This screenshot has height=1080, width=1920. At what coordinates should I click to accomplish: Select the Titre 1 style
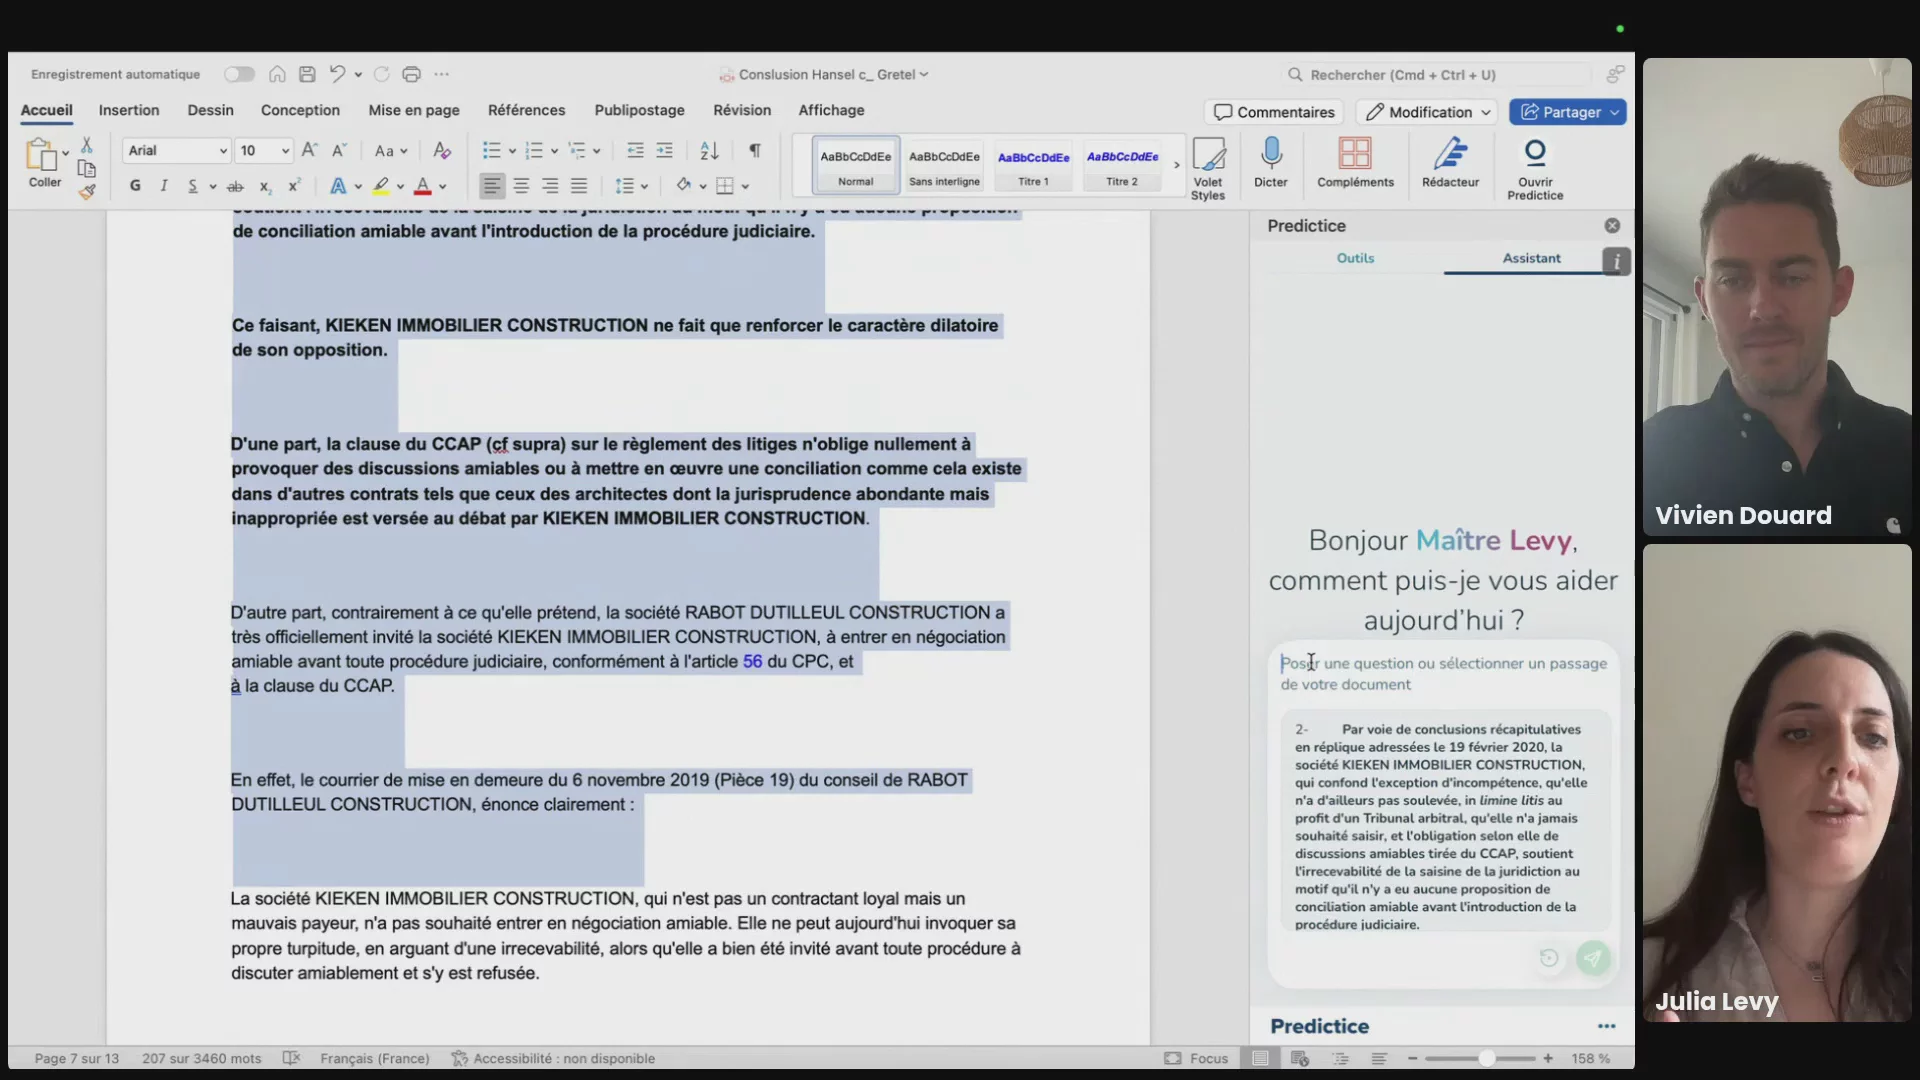click(1033, 165)
